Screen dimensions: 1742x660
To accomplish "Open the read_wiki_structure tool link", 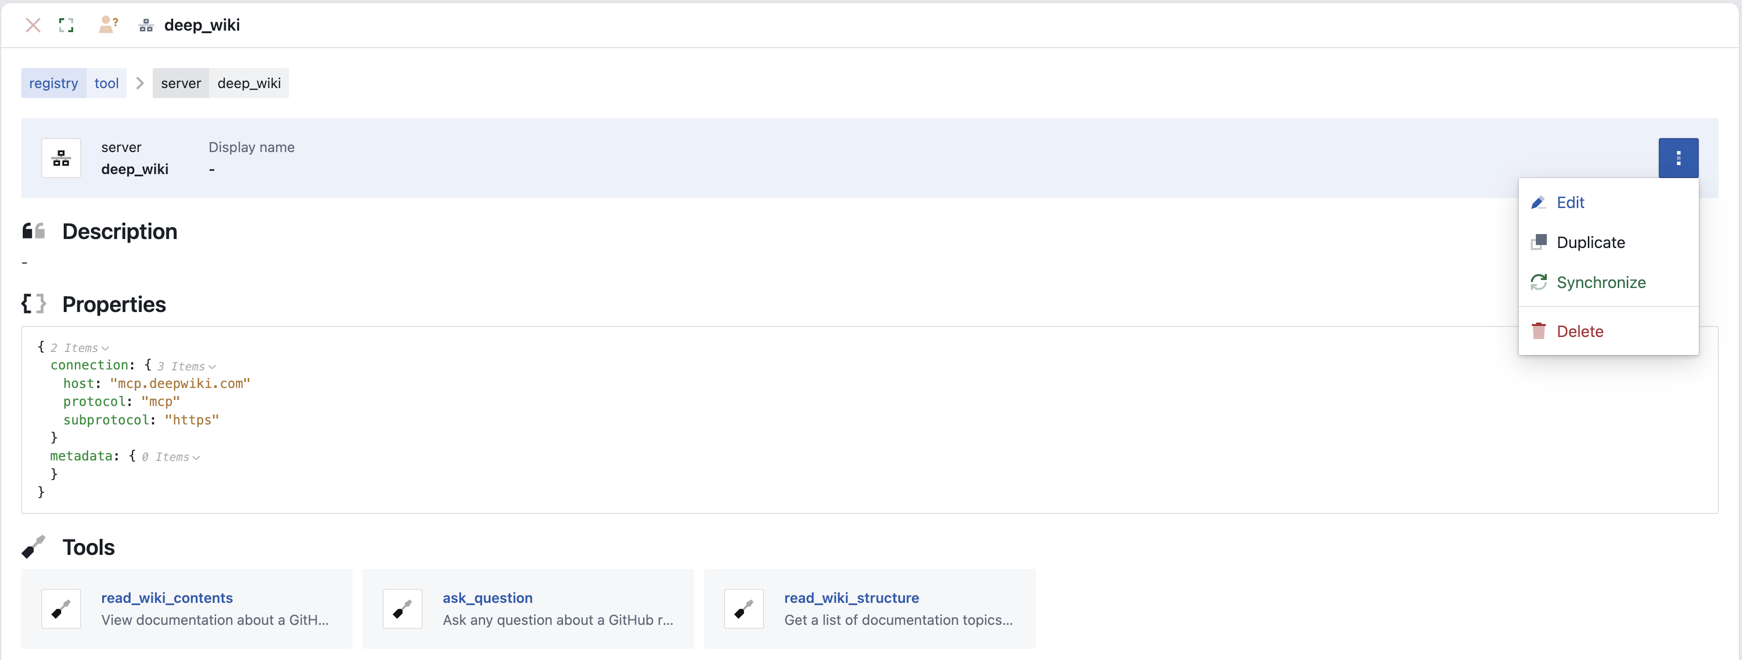I will click(851, 598).
